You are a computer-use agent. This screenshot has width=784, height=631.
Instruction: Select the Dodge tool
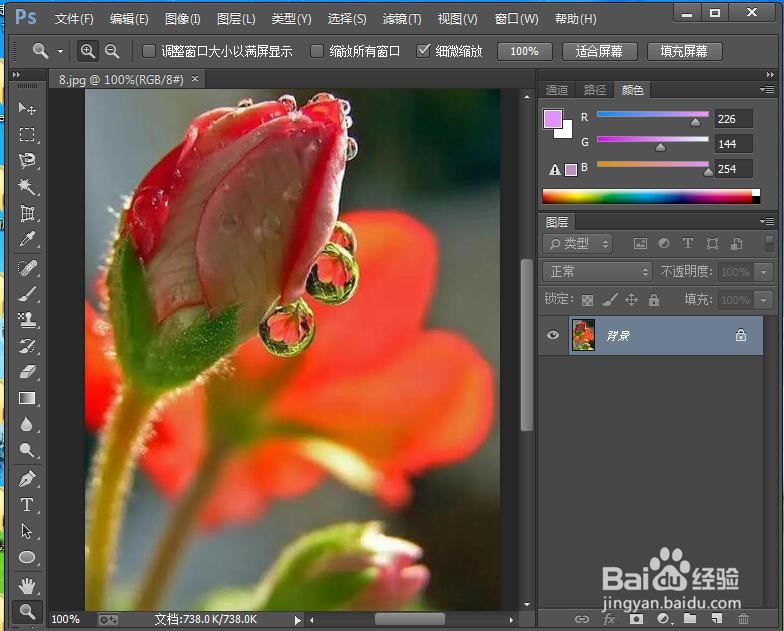point(27,450)
